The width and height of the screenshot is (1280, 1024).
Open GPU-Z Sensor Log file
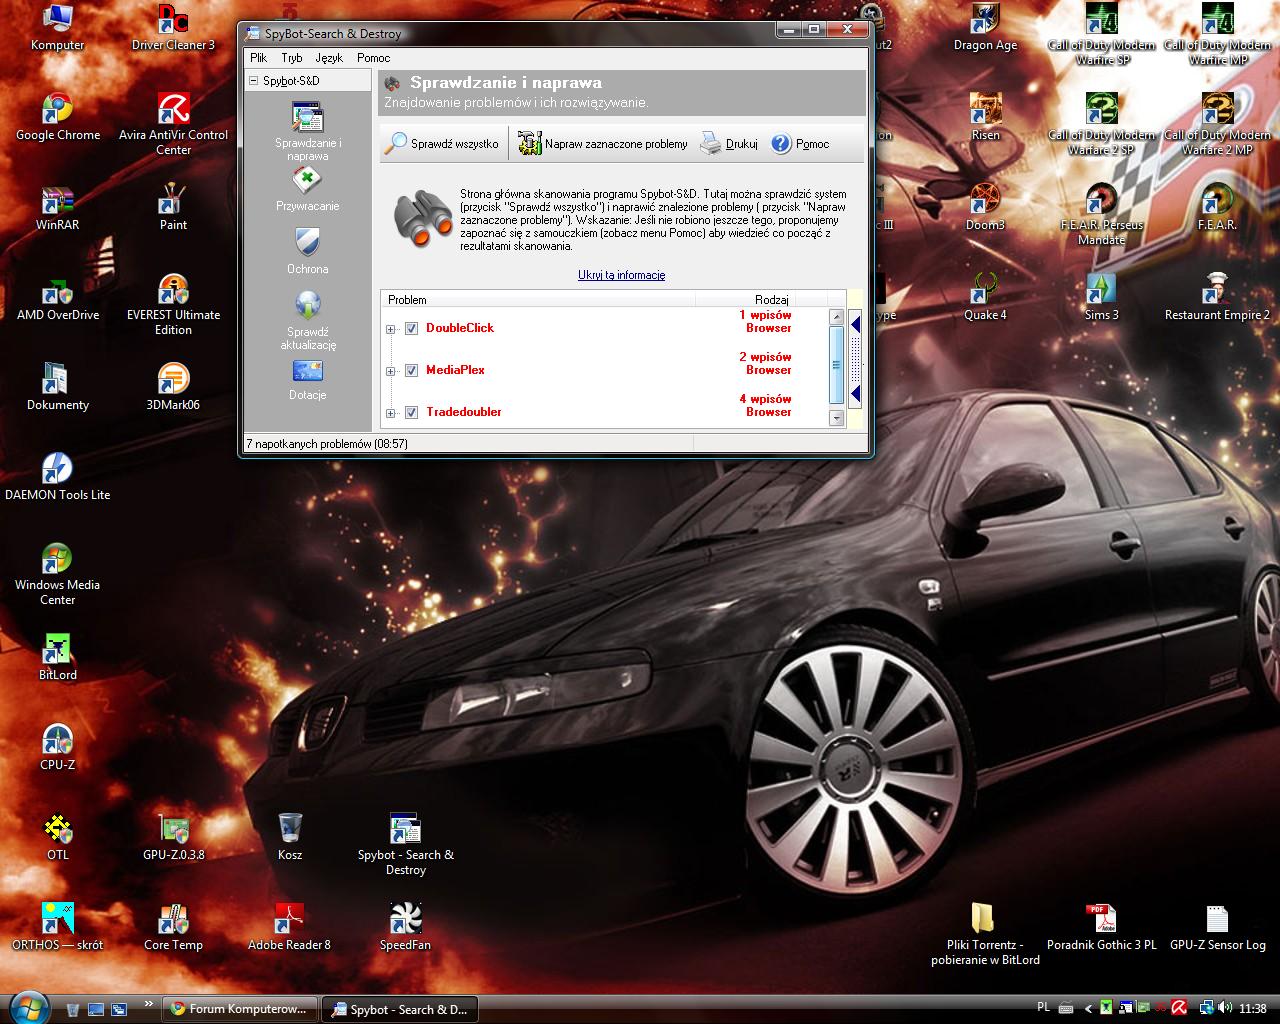click(x=1217, y=927)
